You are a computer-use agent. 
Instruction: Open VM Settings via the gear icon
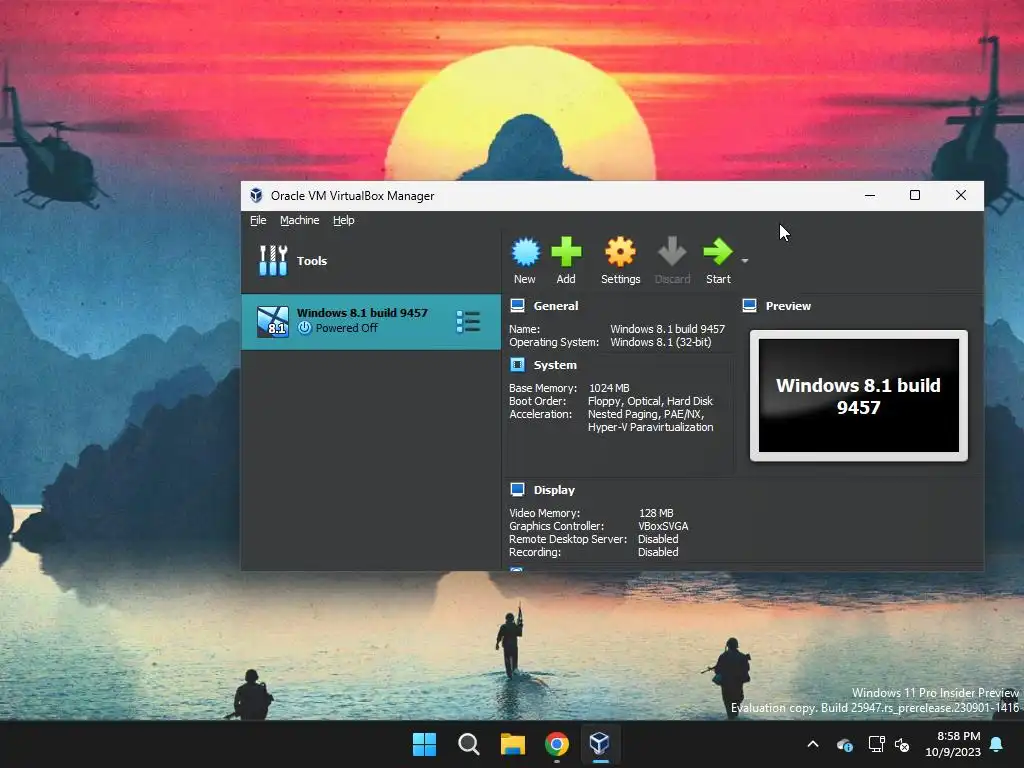[620, 252]
